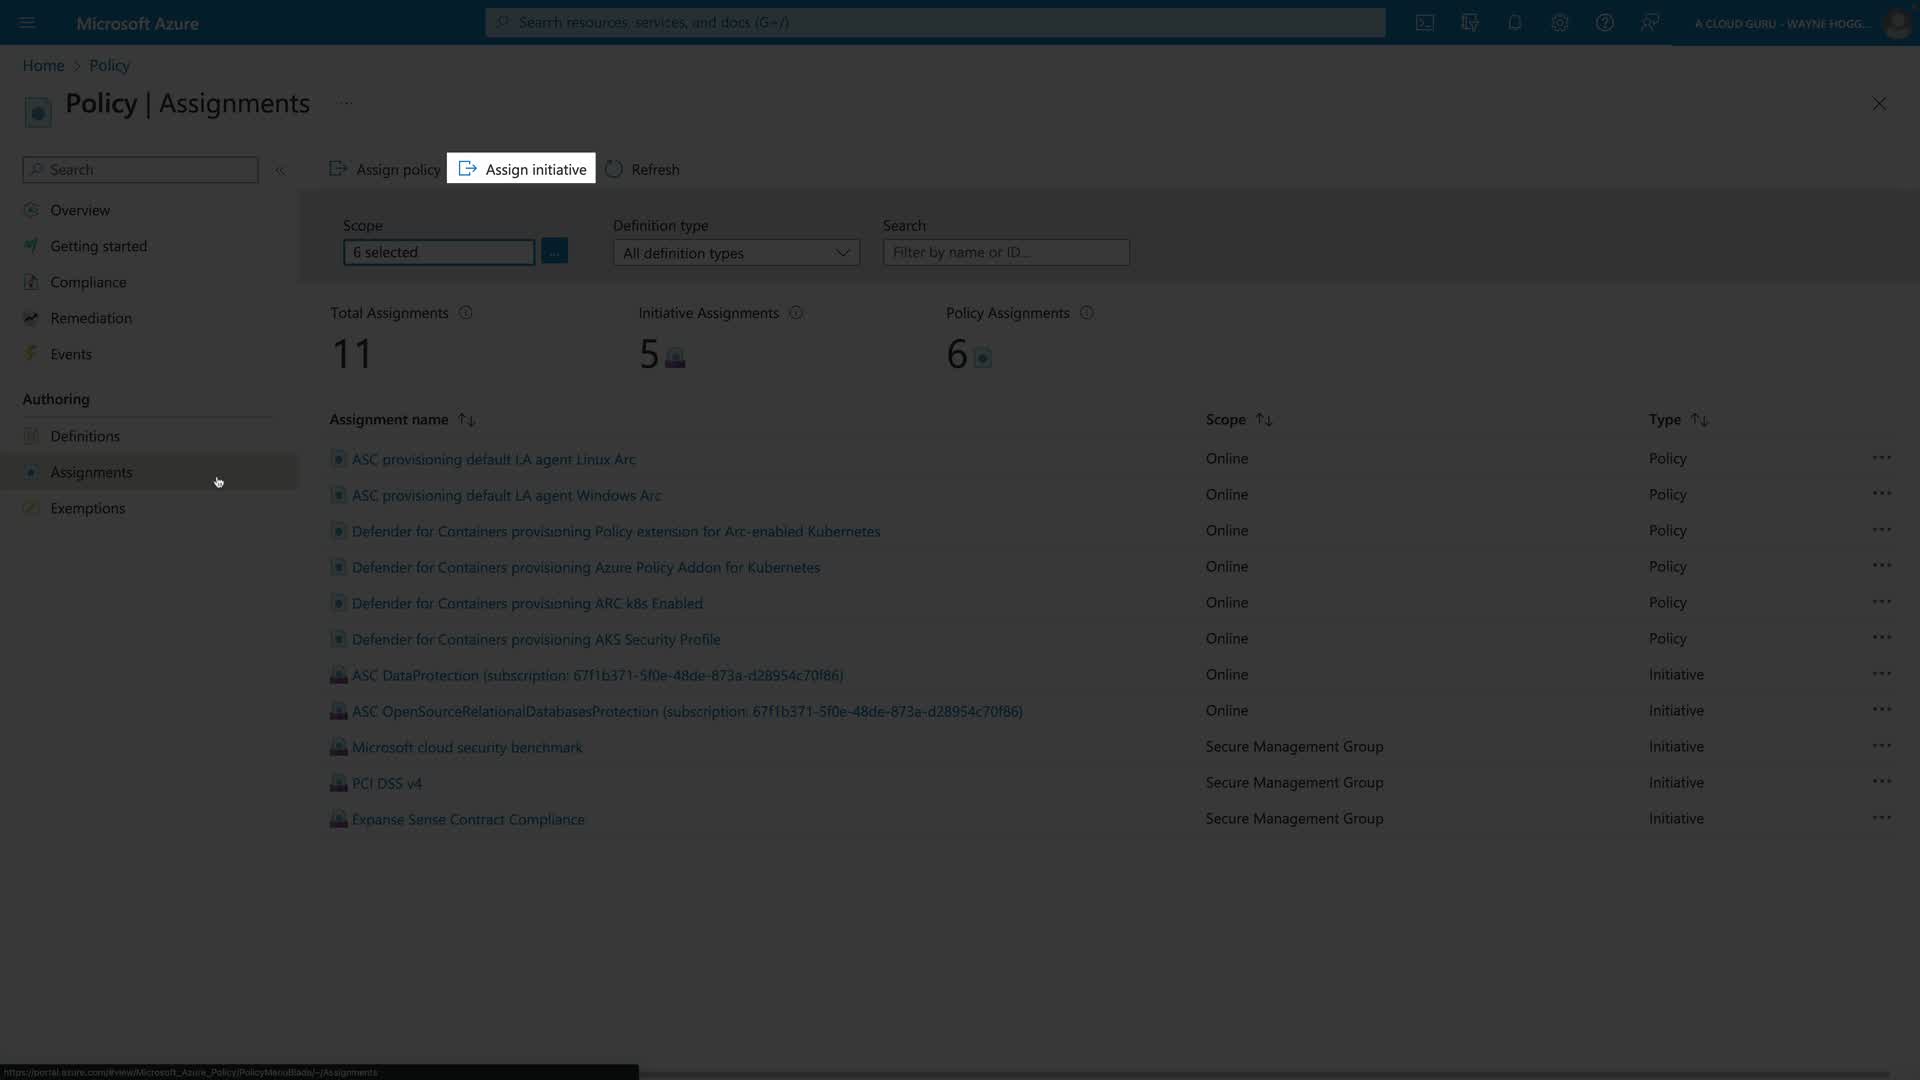Click the help question mark icon
The width and height of the screenshot is (1920, 1080).
click(x=1604, y=22)
